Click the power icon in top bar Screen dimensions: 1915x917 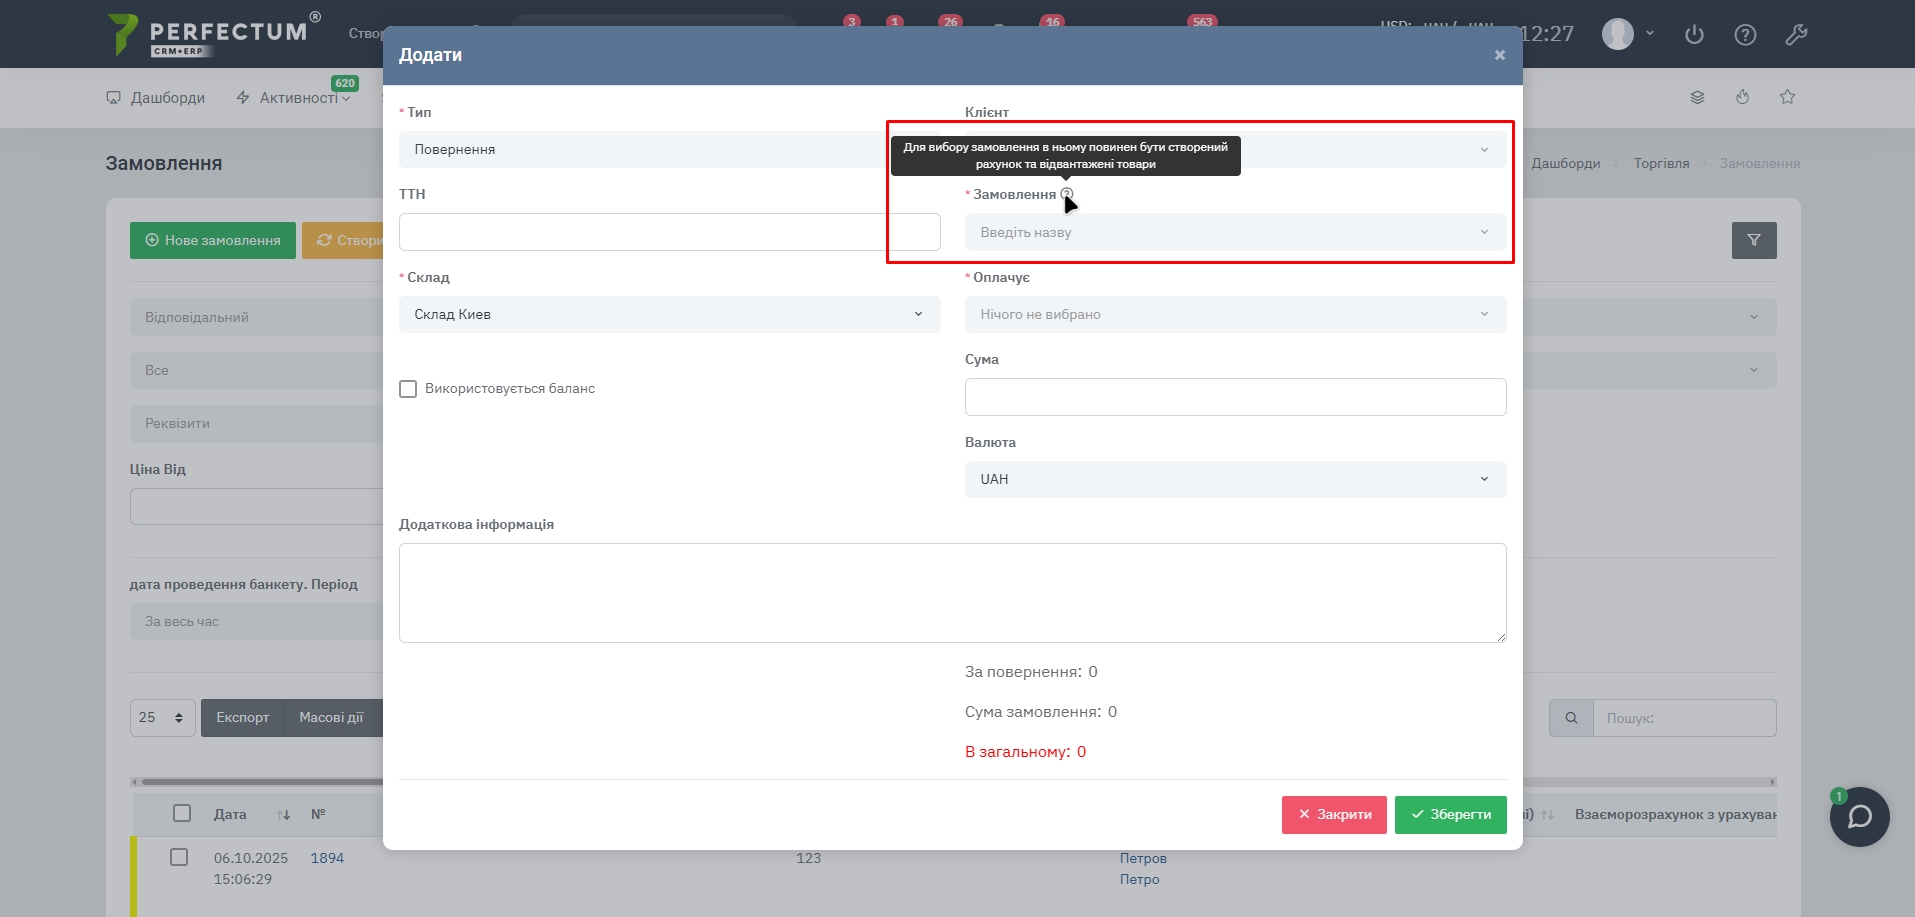point(1694,35)
